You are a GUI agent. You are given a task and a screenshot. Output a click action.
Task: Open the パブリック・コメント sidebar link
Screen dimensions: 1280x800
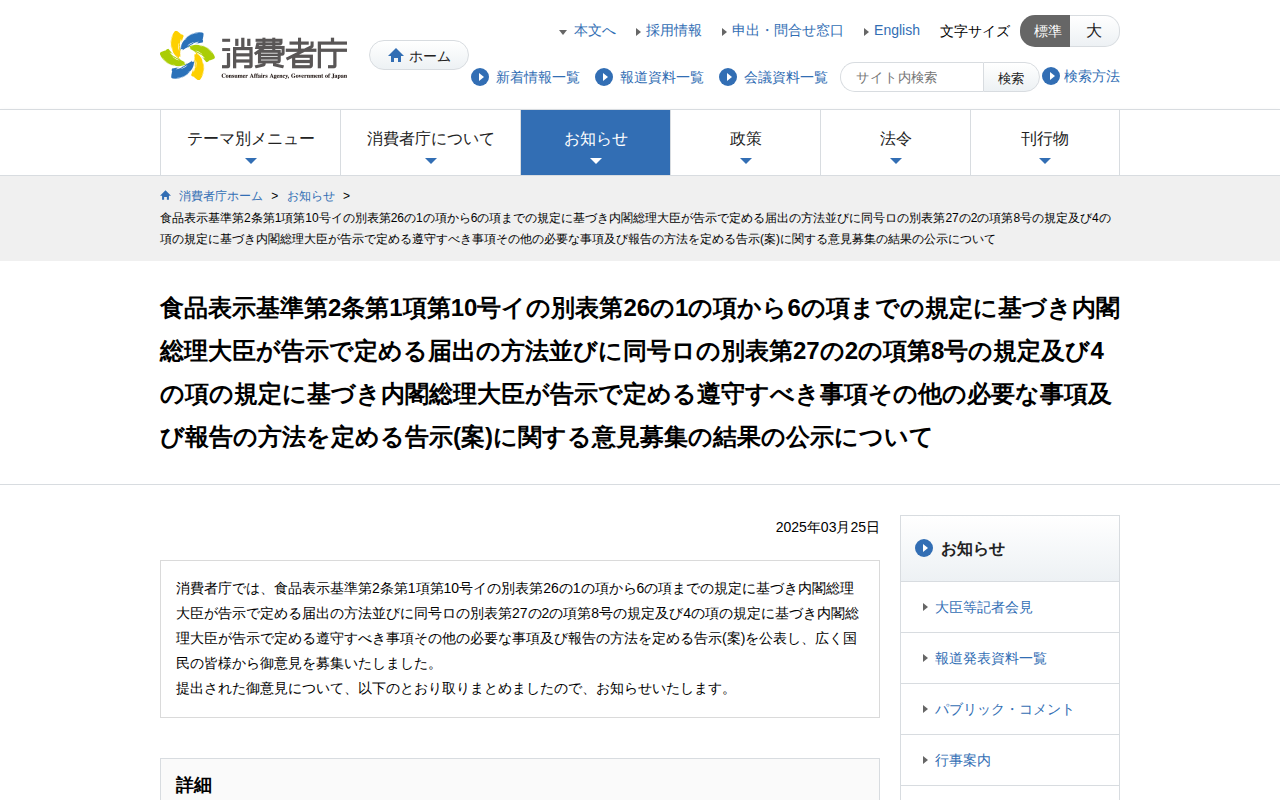[1003, 709]
